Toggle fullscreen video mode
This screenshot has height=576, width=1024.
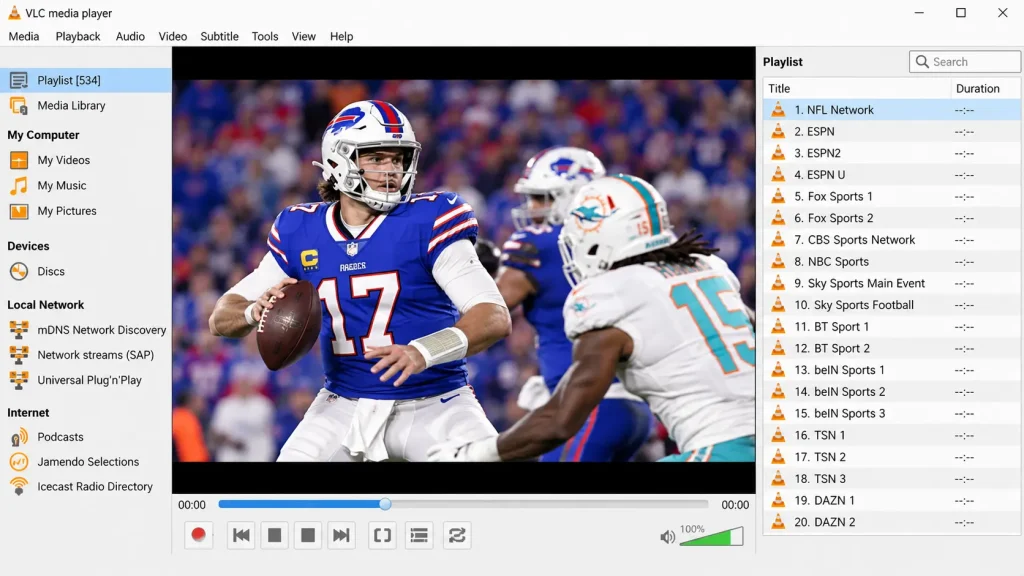382,536
